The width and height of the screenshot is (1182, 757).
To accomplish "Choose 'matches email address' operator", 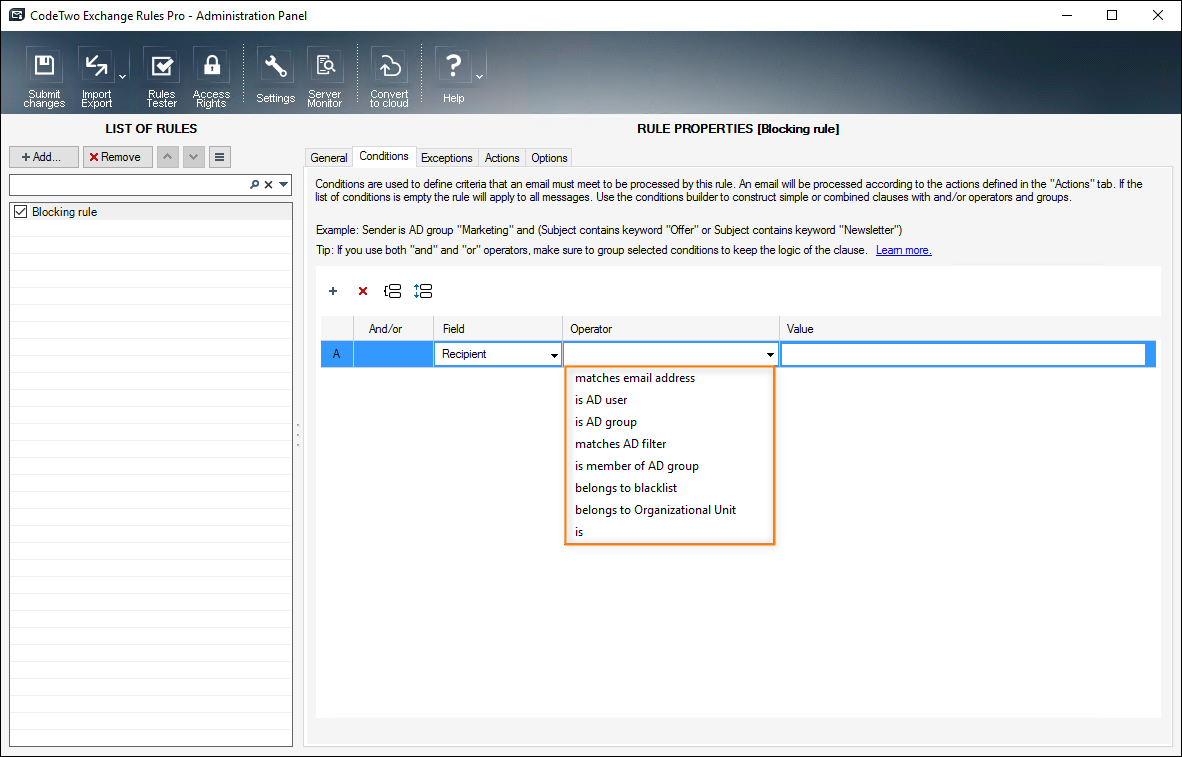I will [x=669, y=378].
